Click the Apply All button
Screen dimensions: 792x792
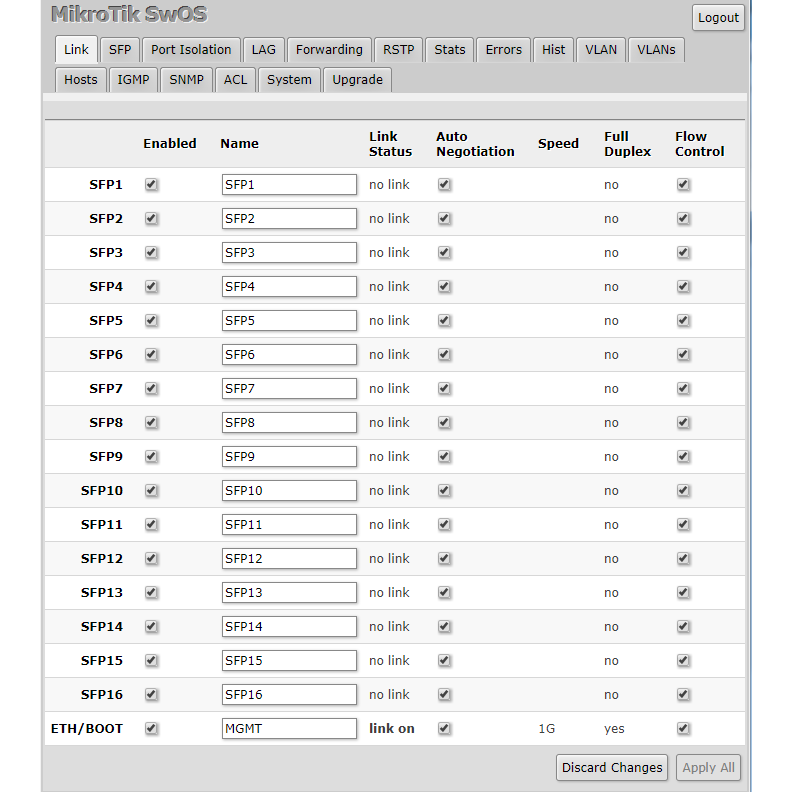tap(708, 767)
